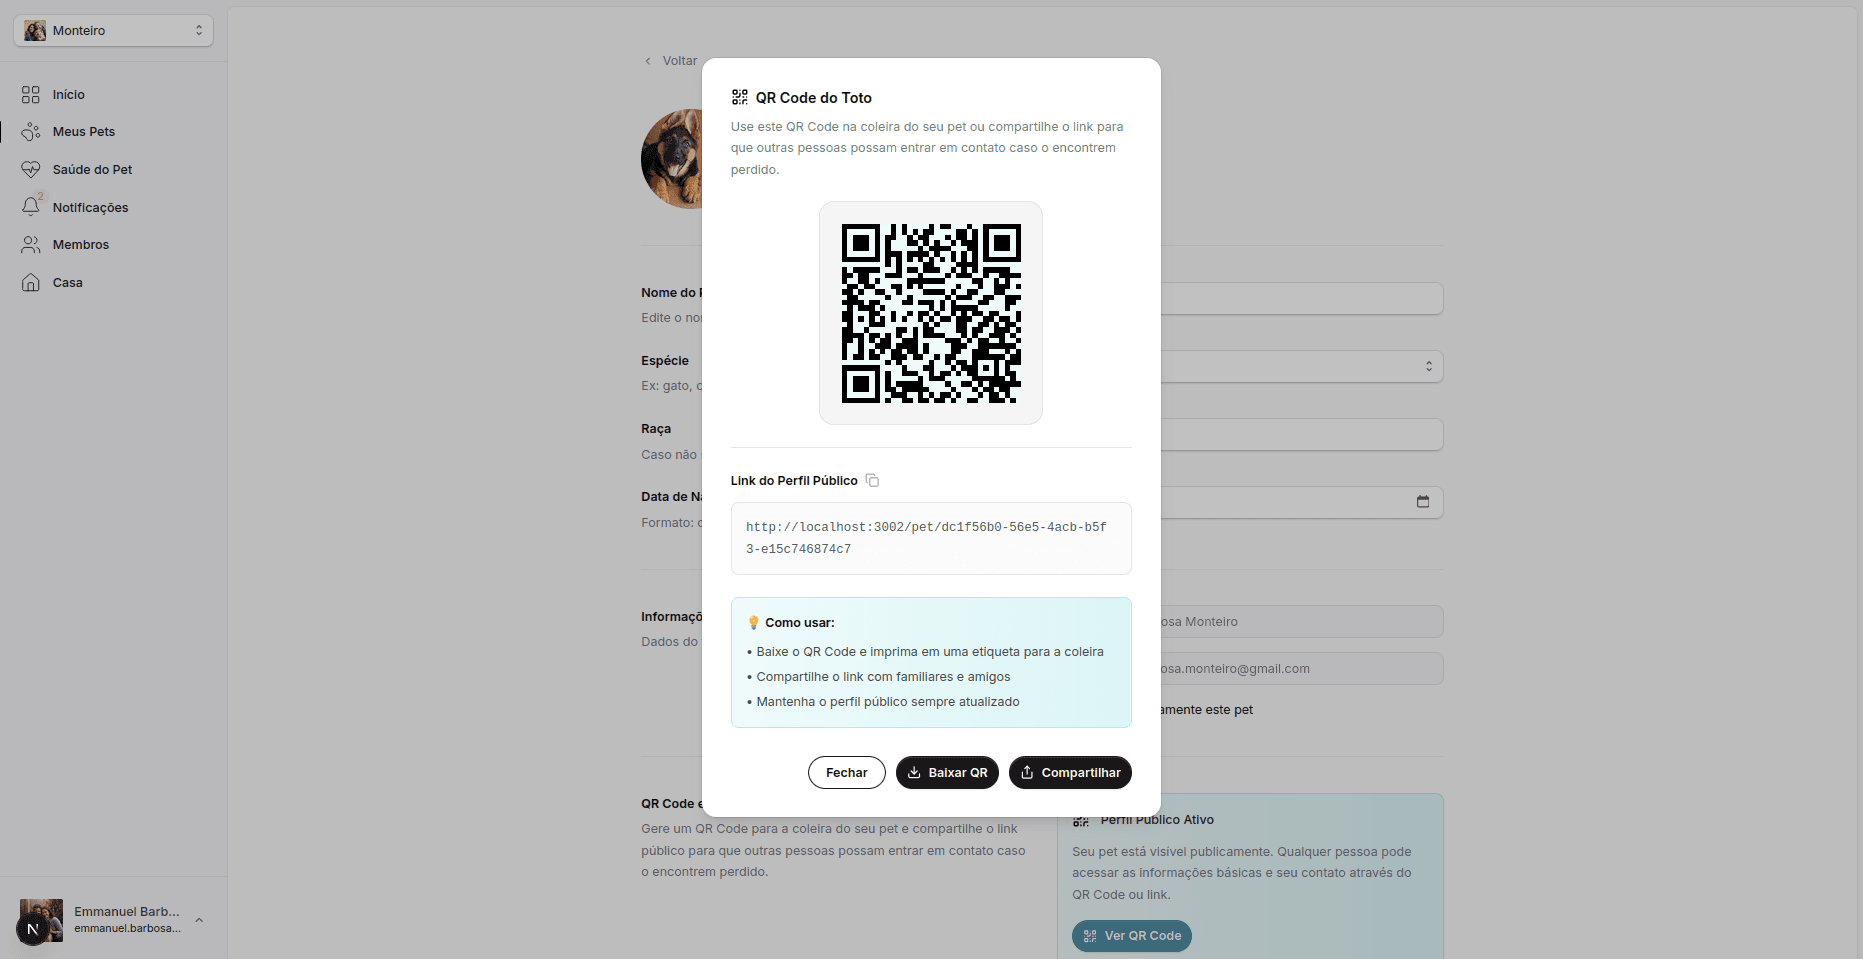Open the birth date calendar picker
This screenshot has width=1863, height=959.
click(x=1423, y=502)
